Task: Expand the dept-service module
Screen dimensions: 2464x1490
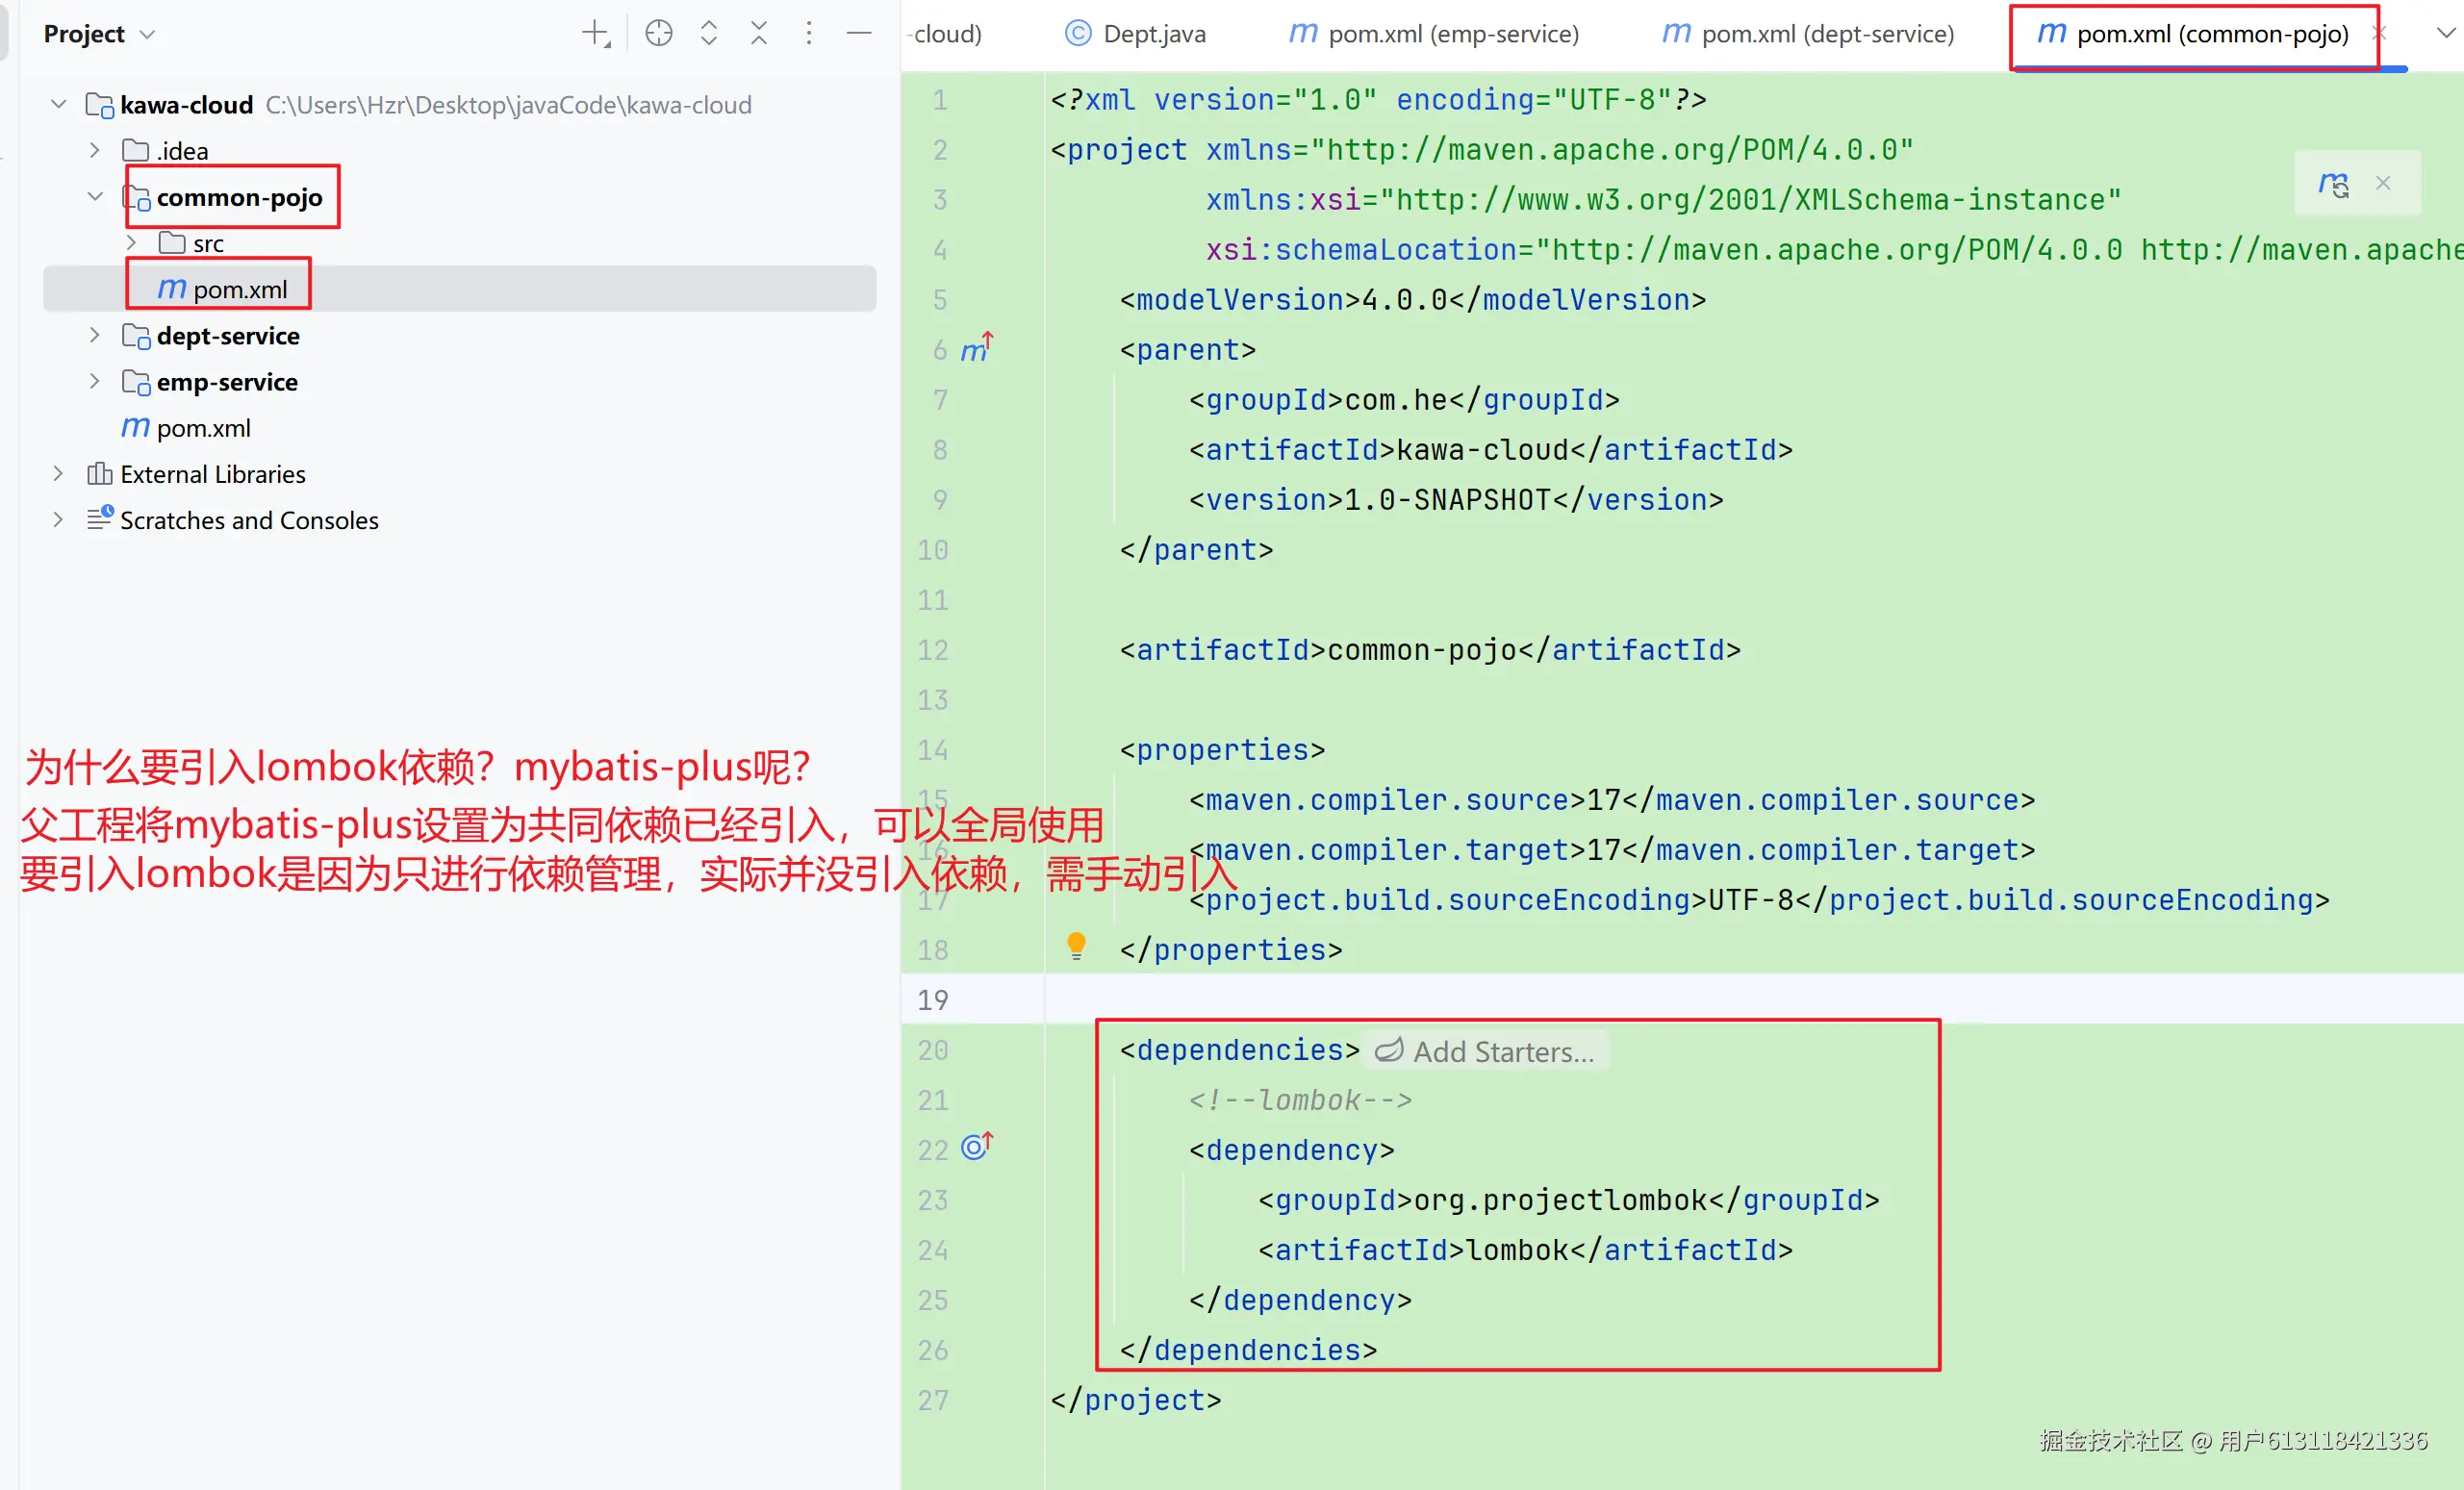Action: (95, 335)
